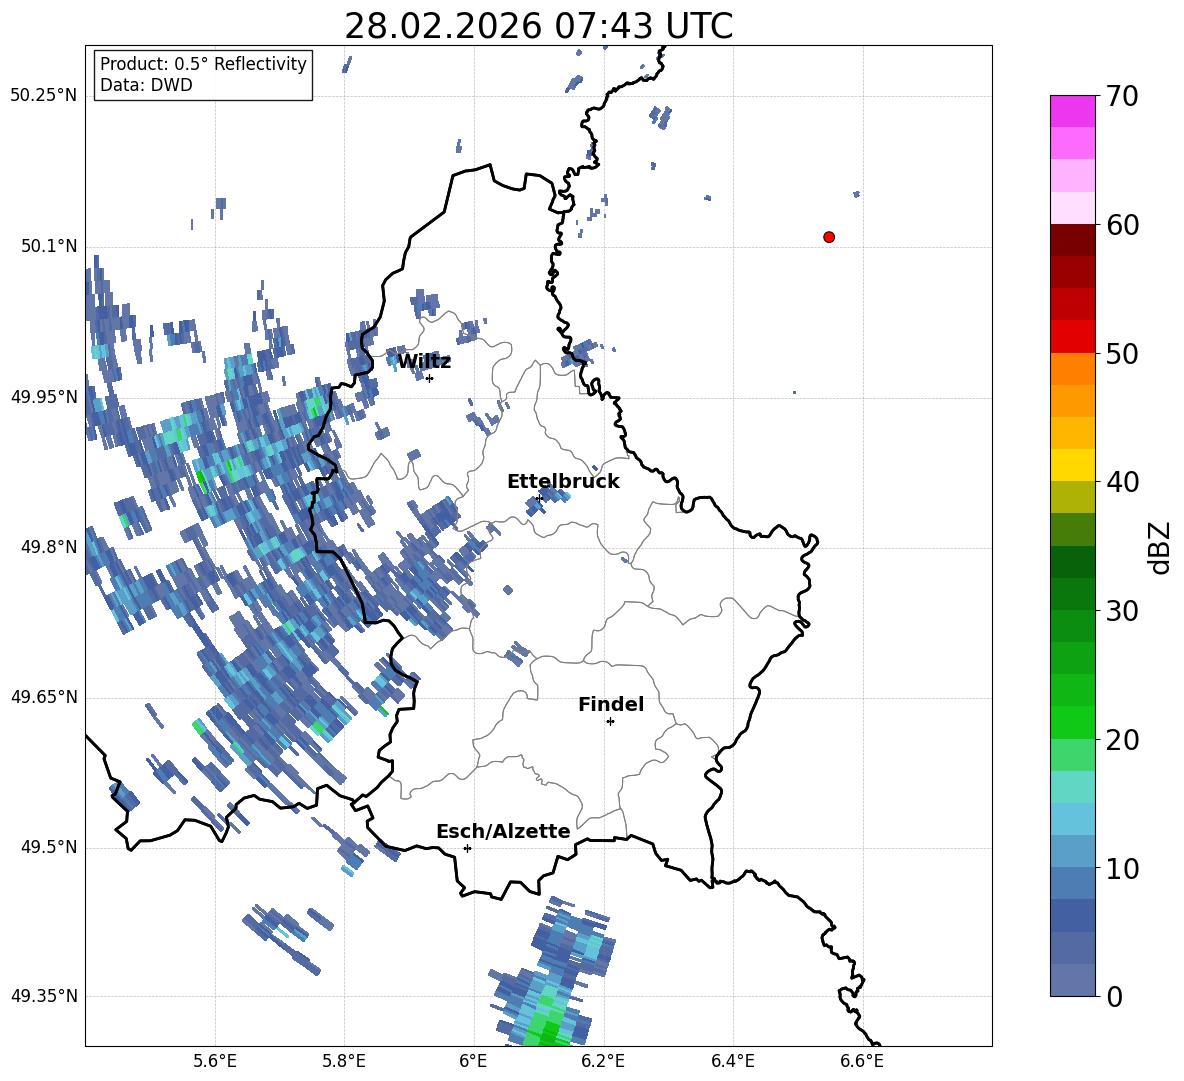Click the Wiltz cross marker

coord(430,379)
